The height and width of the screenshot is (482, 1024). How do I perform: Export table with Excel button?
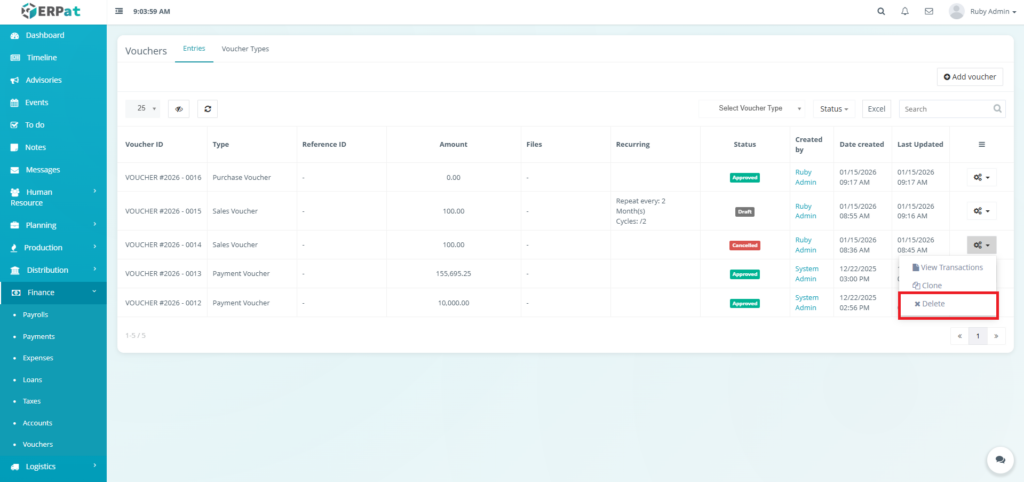point(876,109)
